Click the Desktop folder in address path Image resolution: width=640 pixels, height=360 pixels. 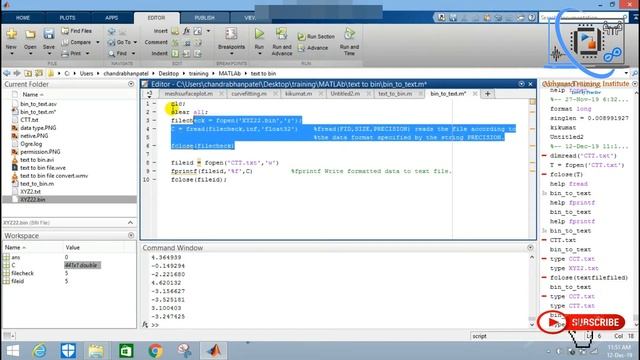pos(169,73)
